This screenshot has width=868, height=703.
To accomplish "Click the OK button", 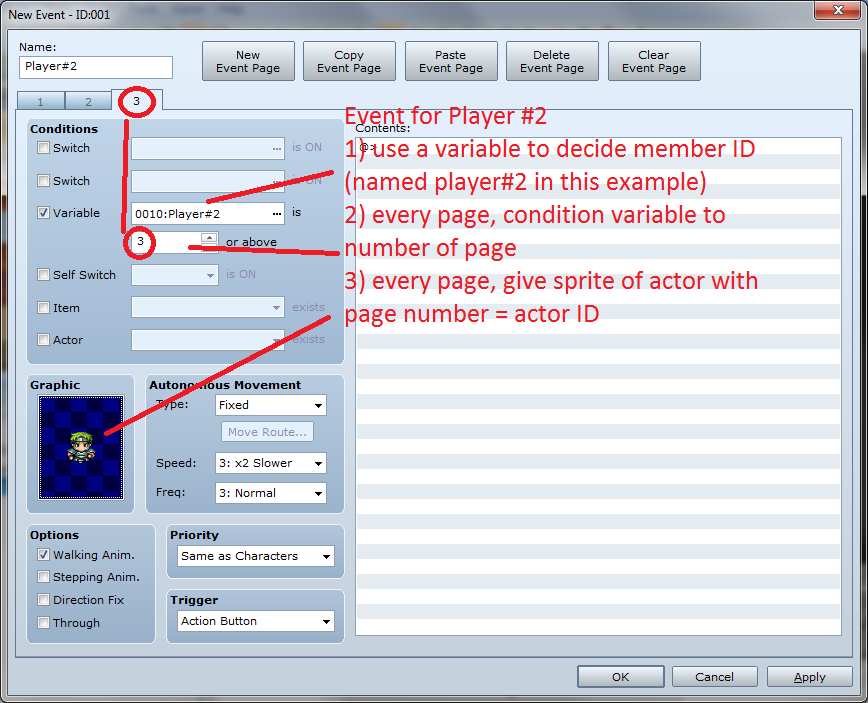I will tap(620, 677).
